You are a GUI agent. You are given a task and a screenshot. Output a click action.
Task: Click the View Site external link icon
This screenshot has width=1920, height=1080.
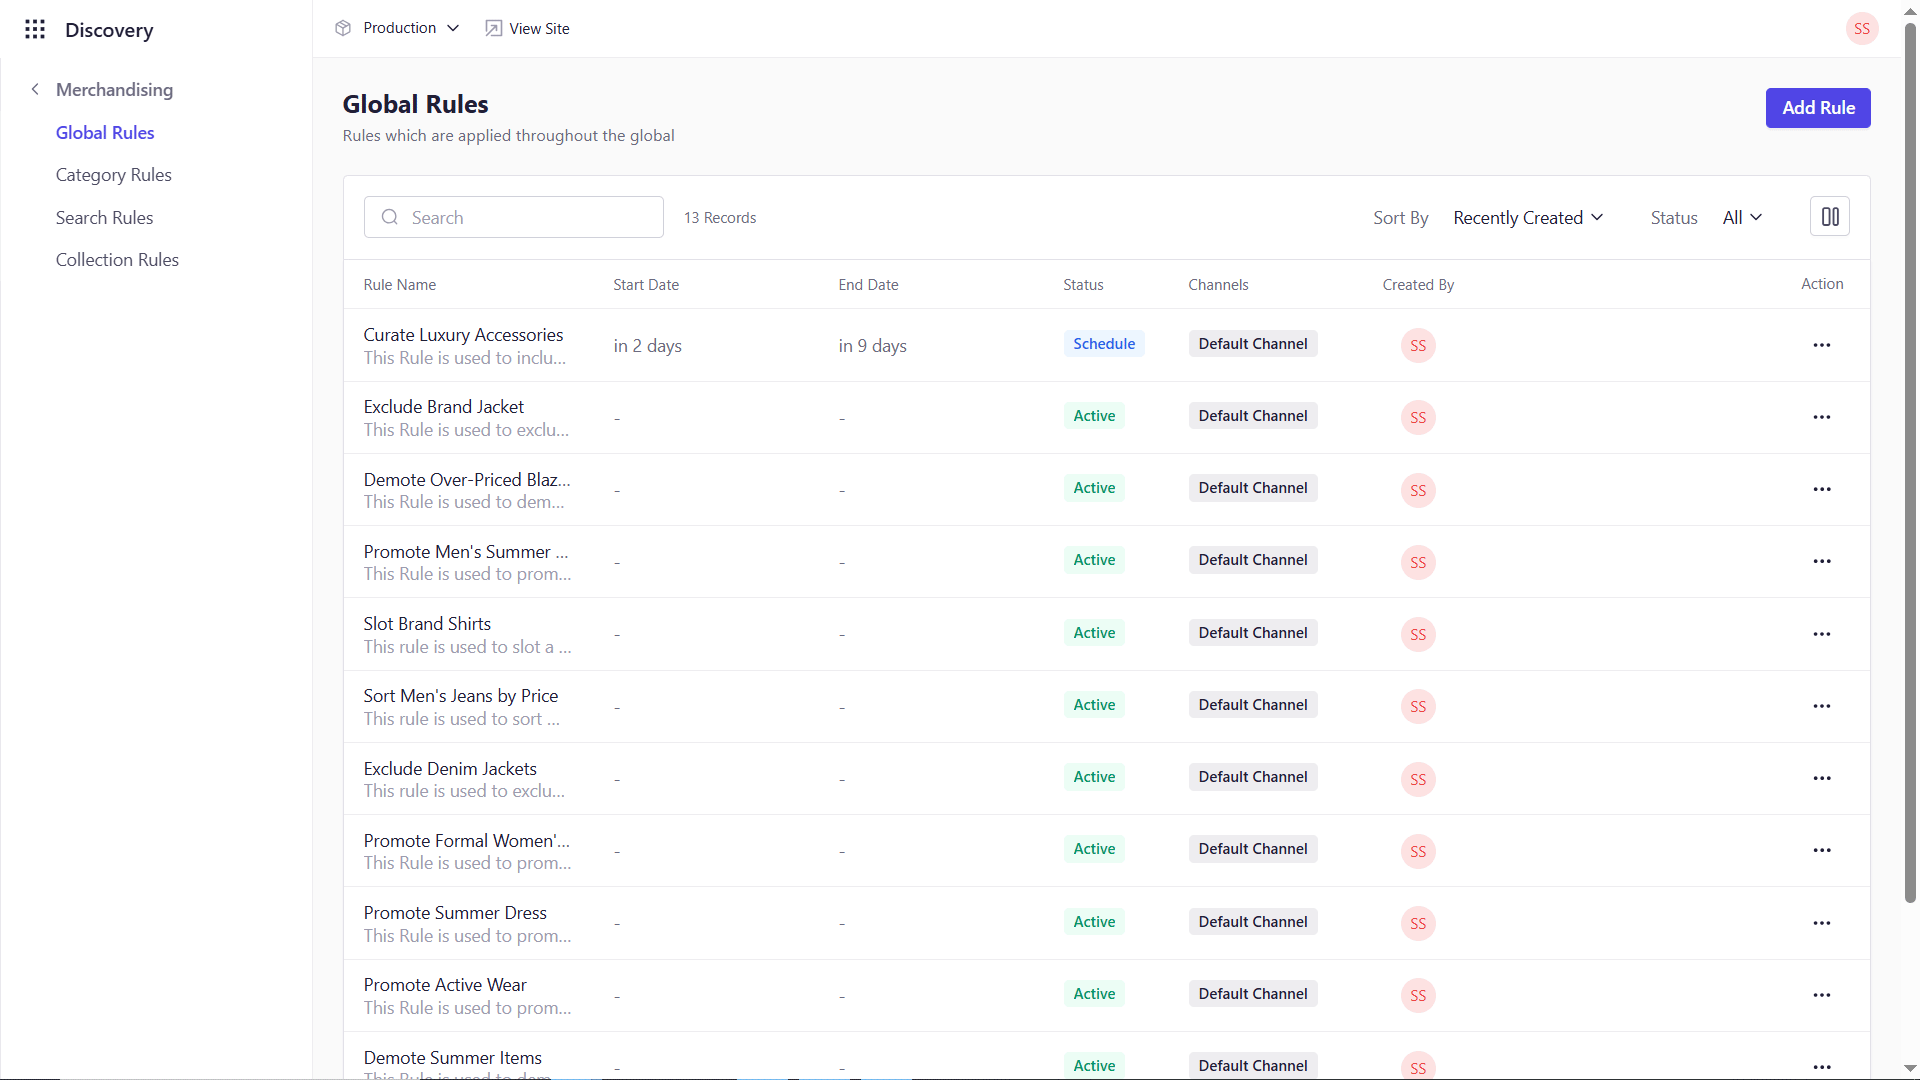(493, 28)
